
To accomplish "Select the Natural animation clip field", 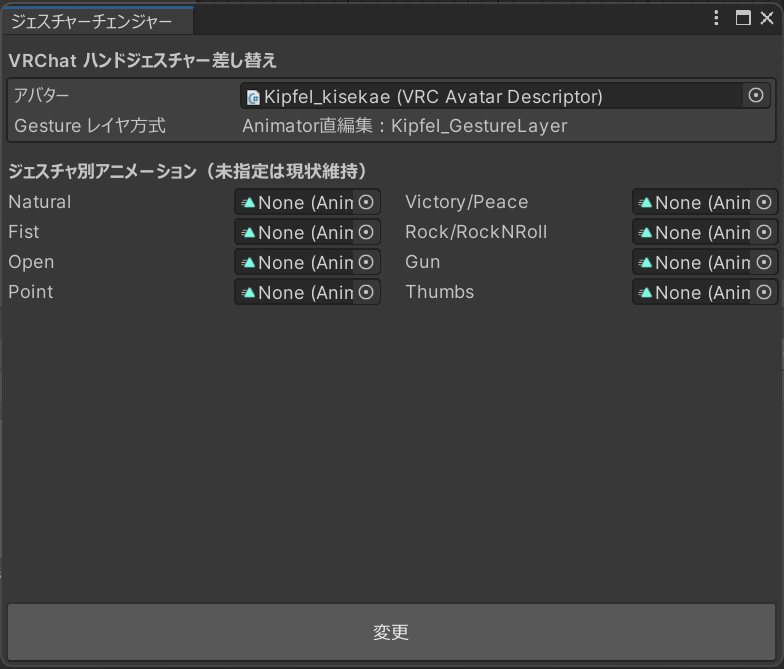I will [x=308, y=202].
